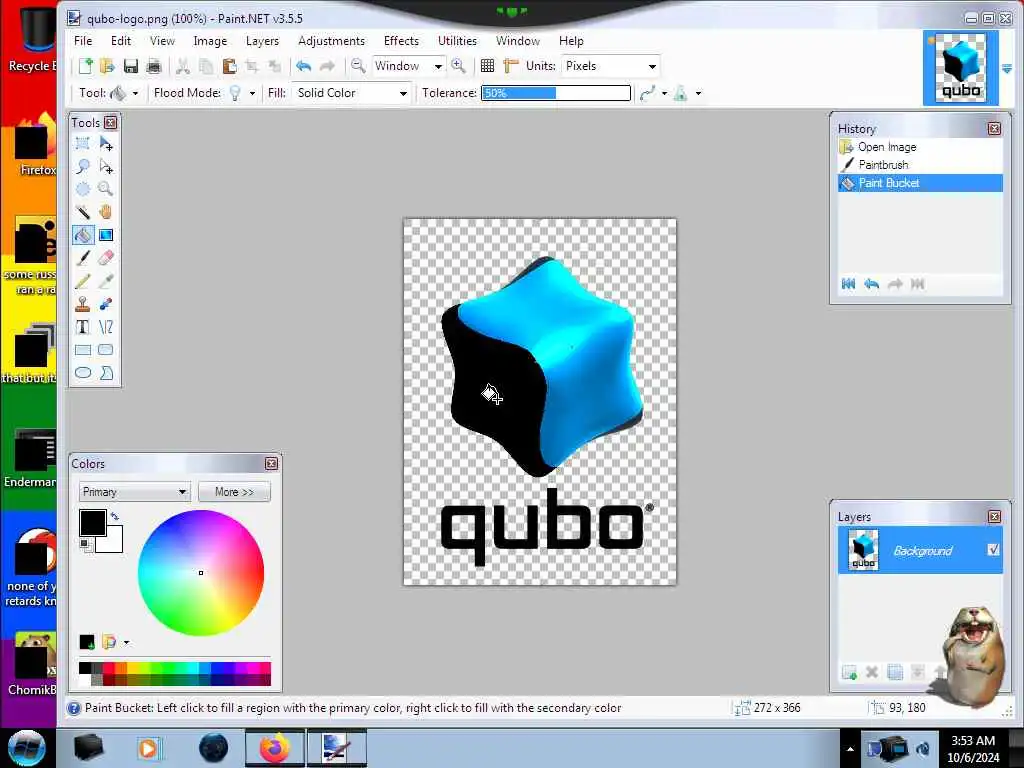Click the Print toolbar icon
Screen dimensions: 1024x768
[153, 66]
